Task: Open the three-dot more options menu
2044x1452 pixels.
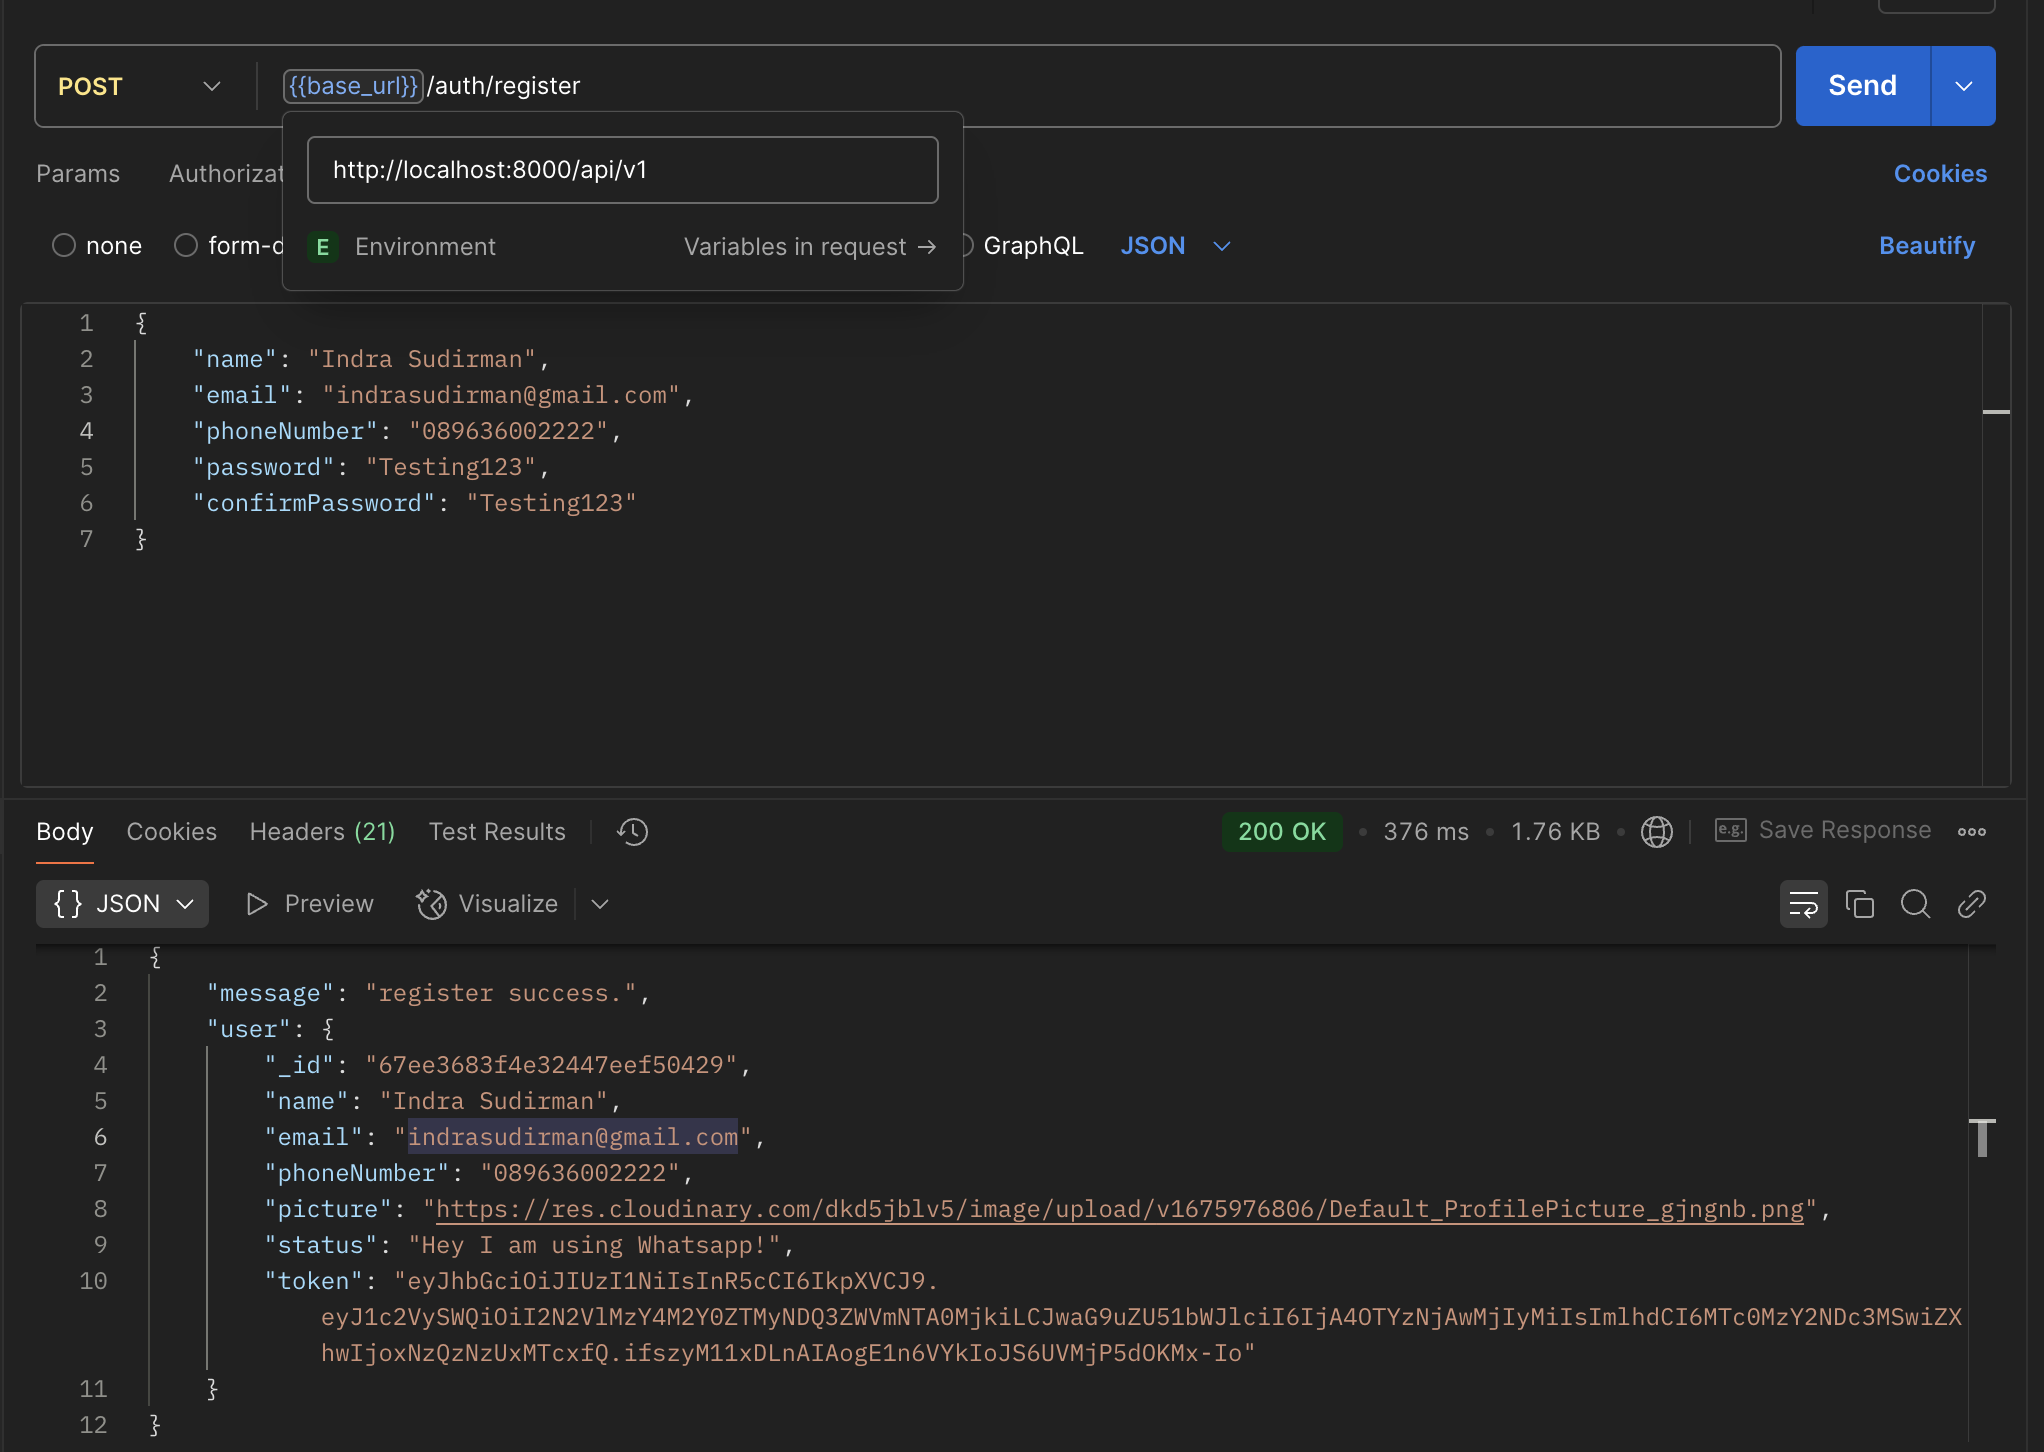Action: [1973, 831]
